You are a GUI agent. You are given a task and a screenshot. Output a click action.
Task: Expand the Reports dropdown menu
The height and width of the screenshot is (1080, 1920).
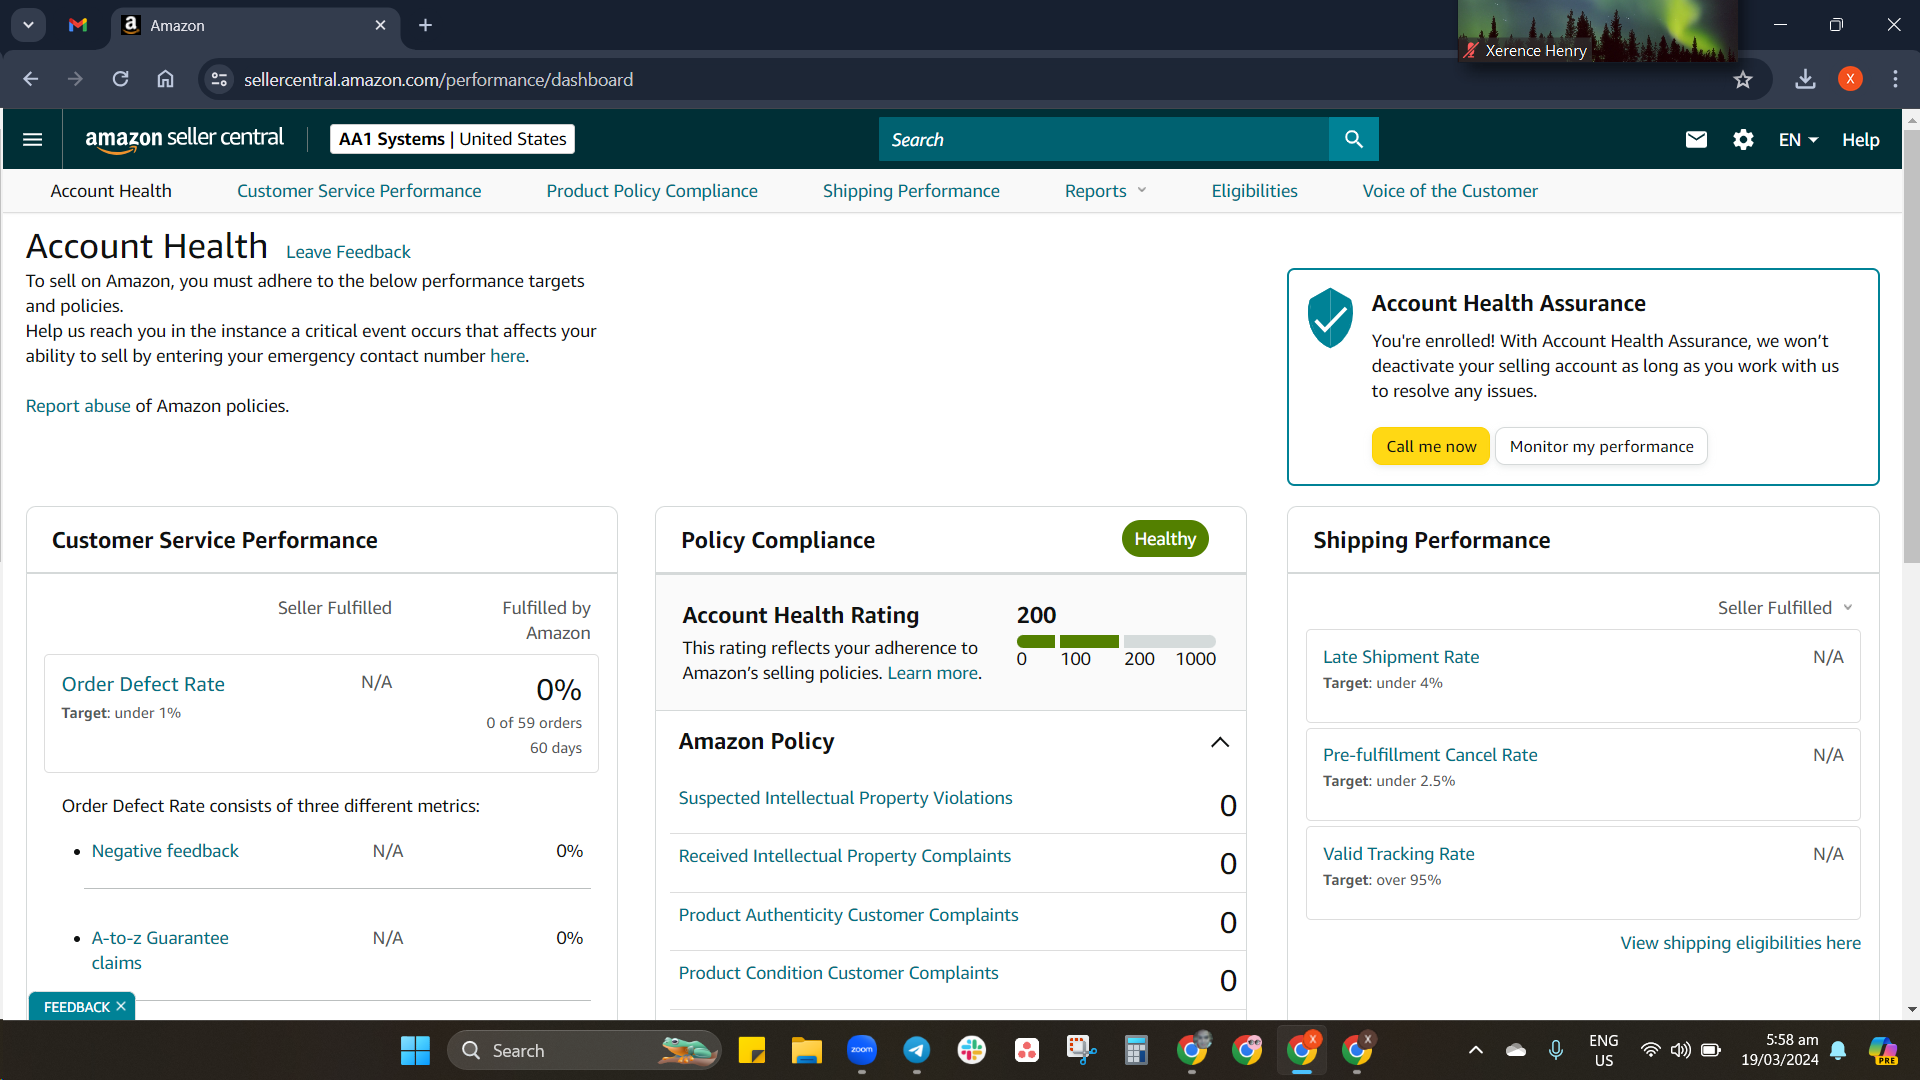(x=1106, y=191)
